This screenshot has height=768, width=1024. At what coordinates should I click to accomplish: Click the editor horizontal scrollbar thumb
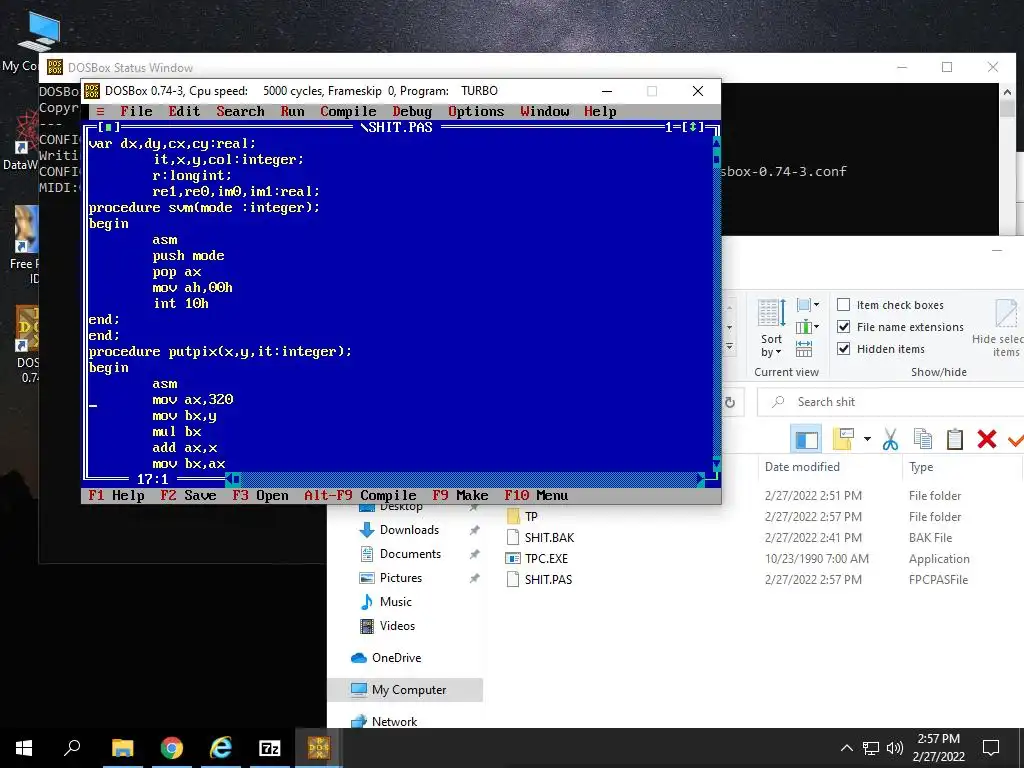tap(236, 479)
